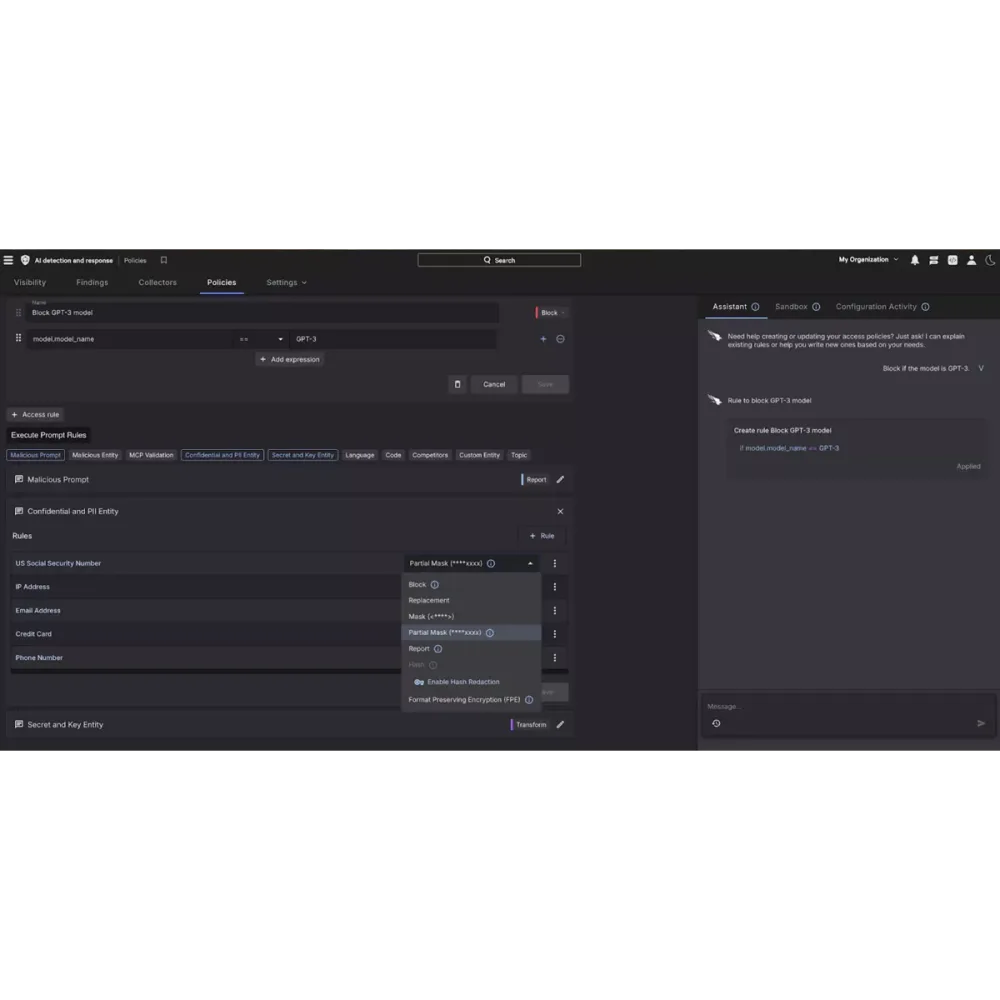1000x1000 pixels.
Task: Go to the Visibility tab
Action: point(30,283)
